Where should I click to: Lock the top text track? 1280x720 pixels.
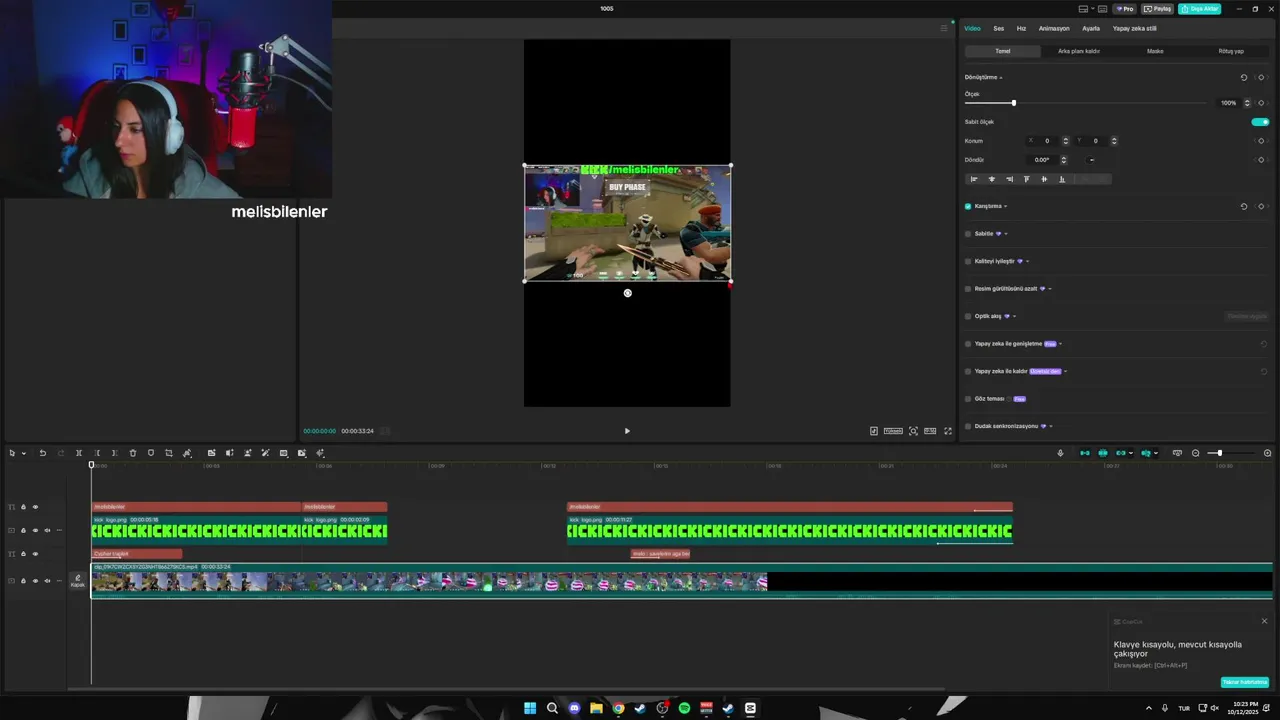(x=23, y=507)
